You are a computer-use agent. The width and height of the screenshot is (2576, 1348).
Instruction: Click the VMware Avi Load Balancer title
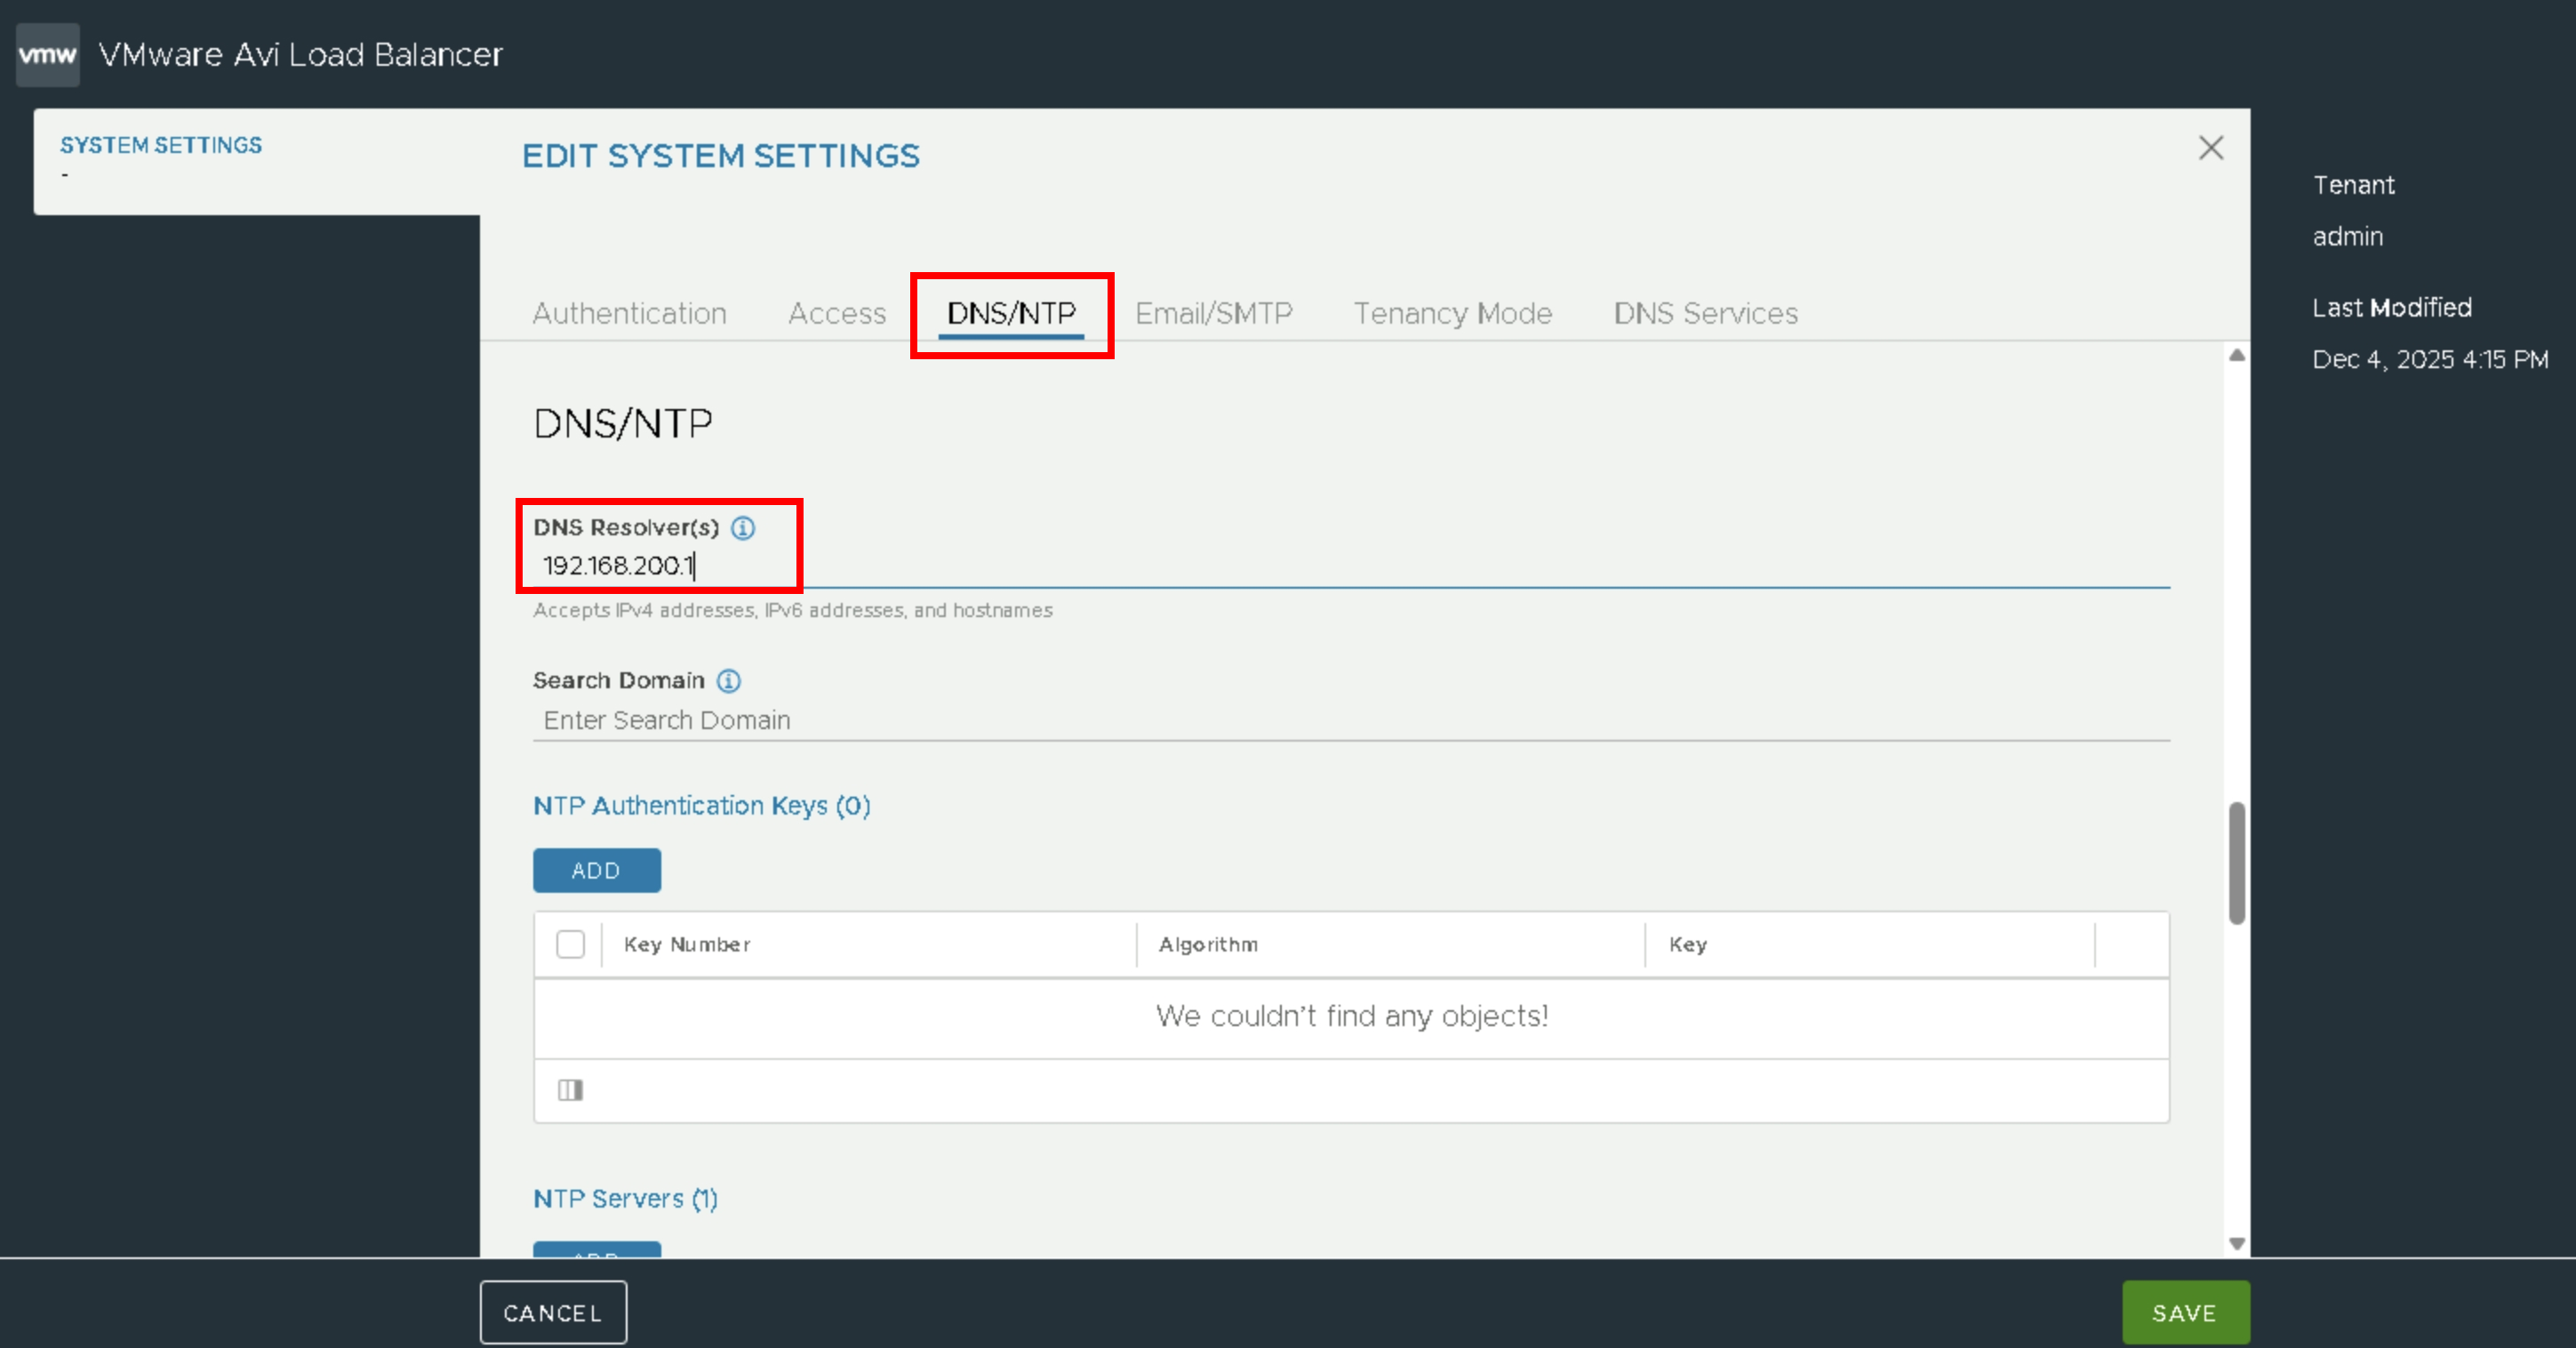point(300,54)
